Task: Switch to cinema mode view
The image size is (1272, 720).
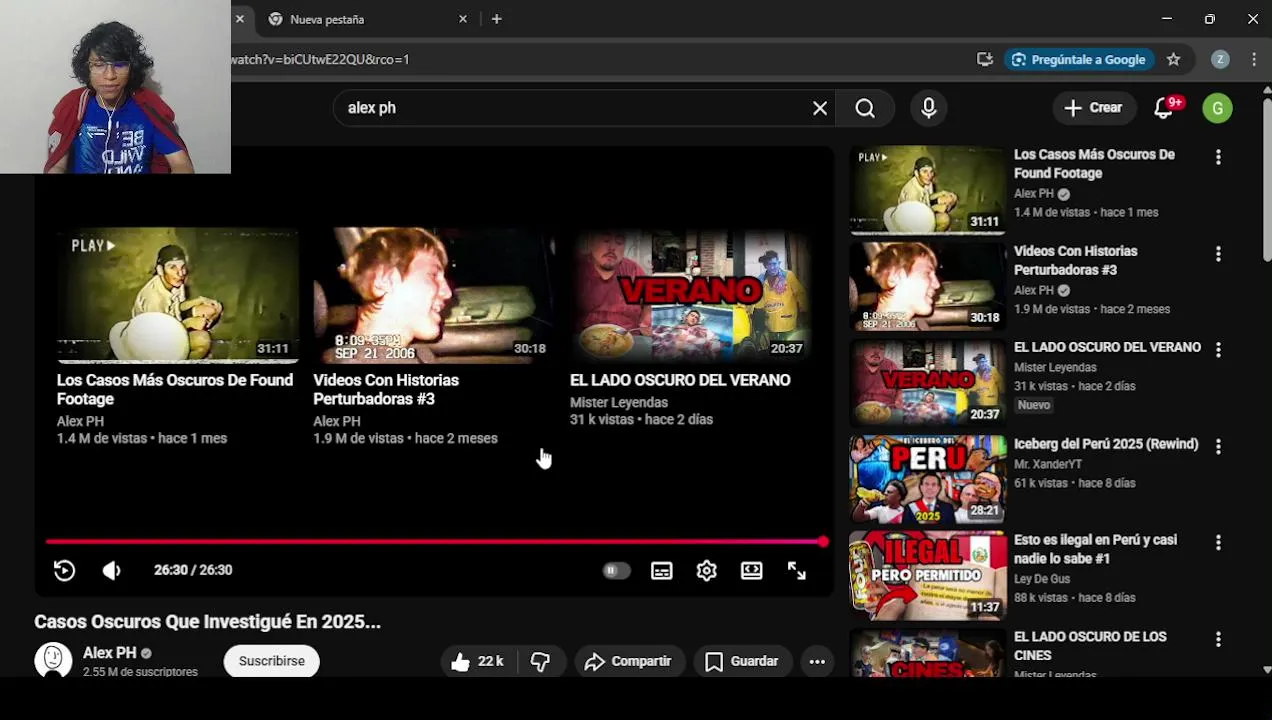Action: [752, 570]
